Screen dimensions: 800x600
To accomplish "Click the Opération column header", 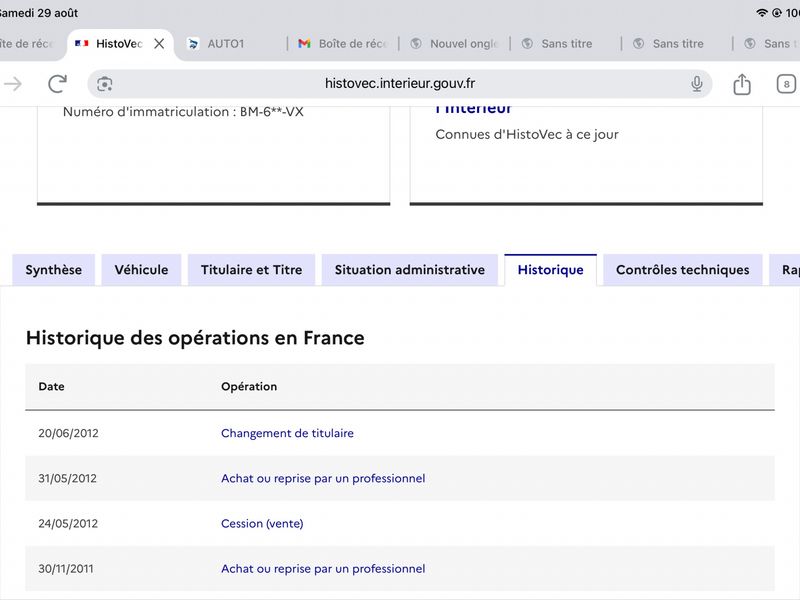I will [x=249, y=387].
